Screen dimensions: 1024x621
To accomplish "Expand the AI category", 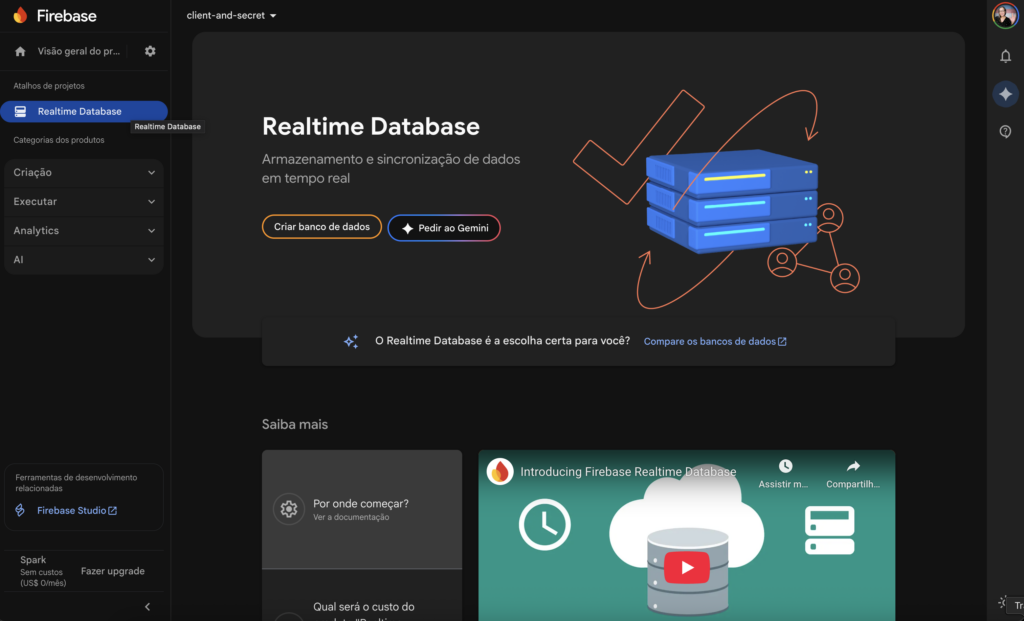I will point(84,260).
